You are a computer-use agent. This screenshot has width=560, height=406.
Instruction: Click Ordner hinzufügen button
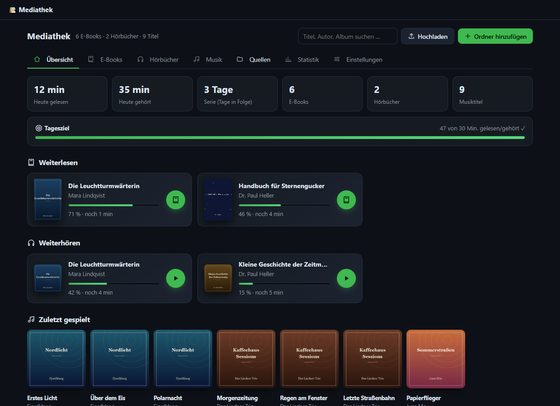pyautogui.click(x=495, y=36)
